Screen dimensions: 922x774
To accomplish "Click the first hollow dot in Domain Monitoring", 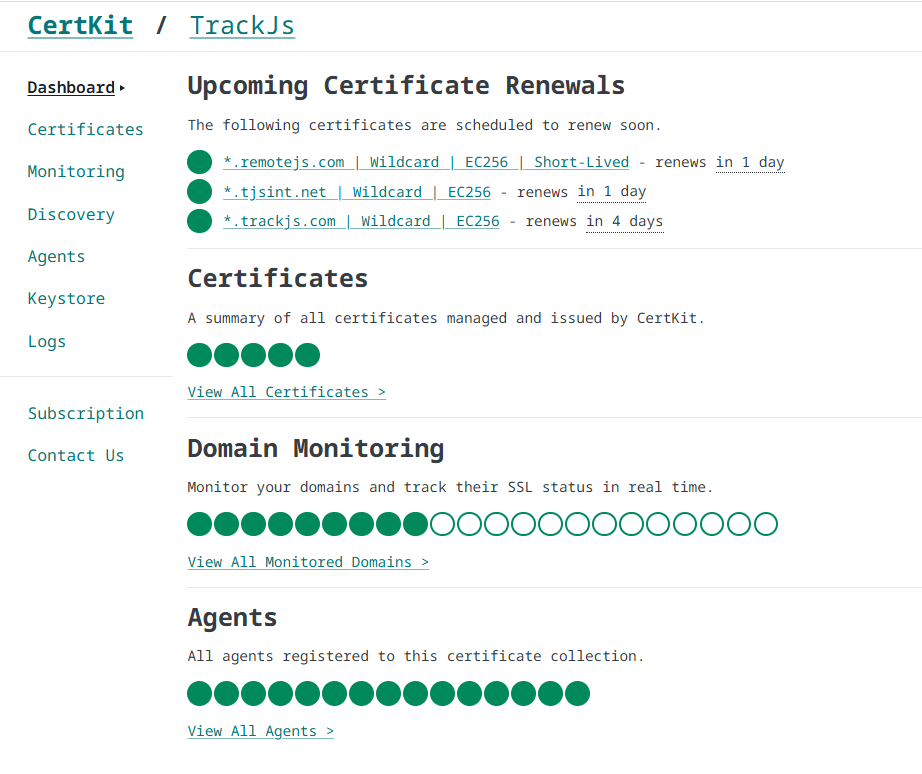I will click(442, 524).
